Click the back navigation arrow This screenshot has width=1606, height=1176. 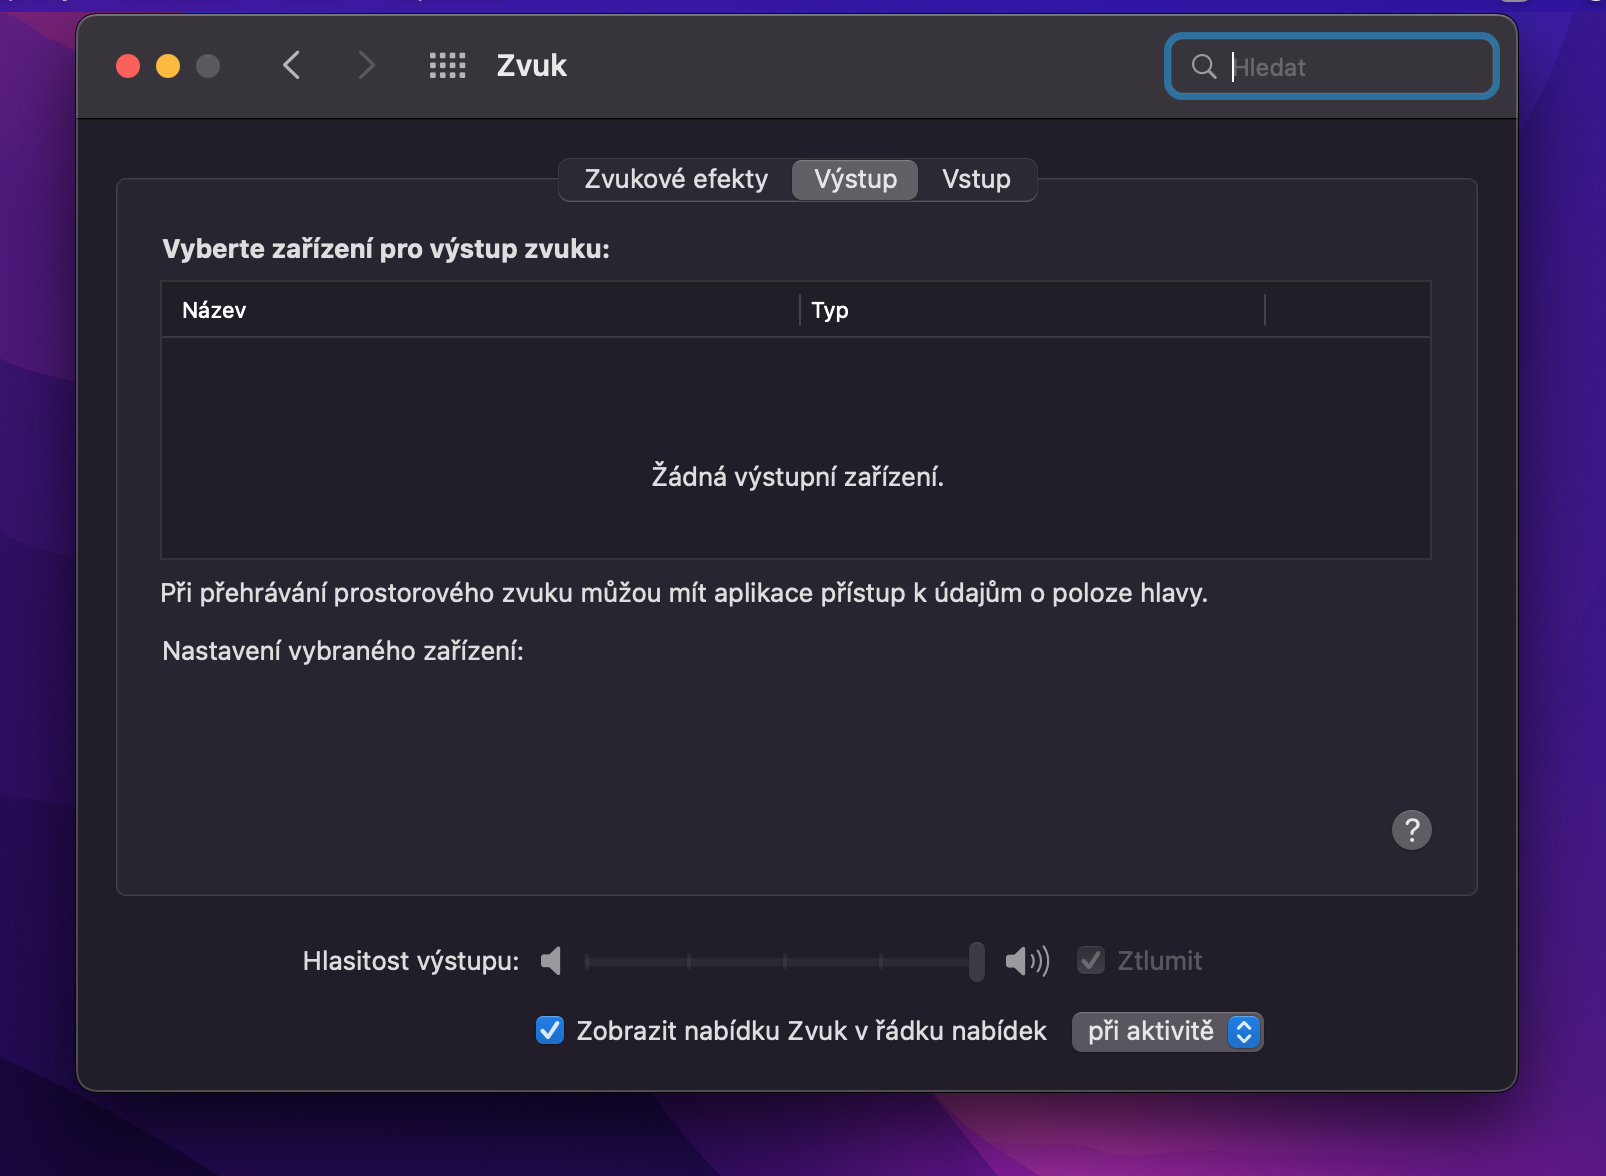click(291, 66)
